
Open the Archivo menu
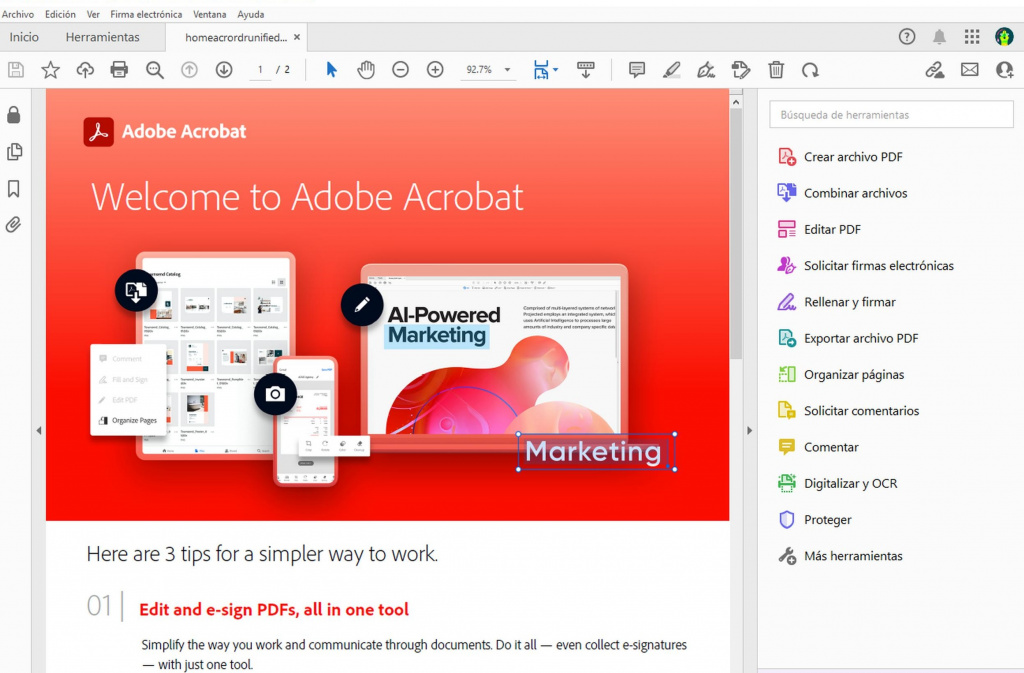point(18,14)
